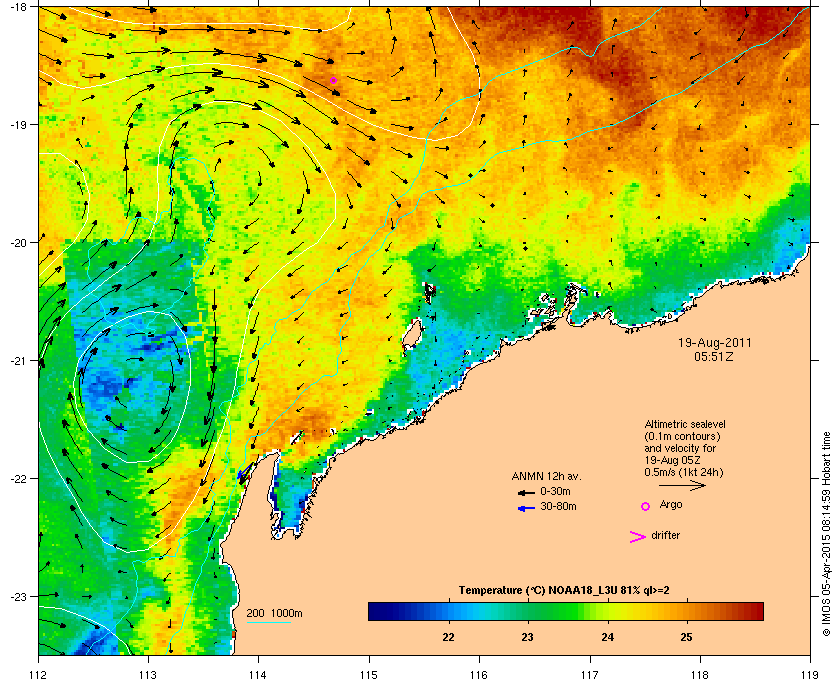Click the date label 19-Aug-2011

(x=714, y=343)
